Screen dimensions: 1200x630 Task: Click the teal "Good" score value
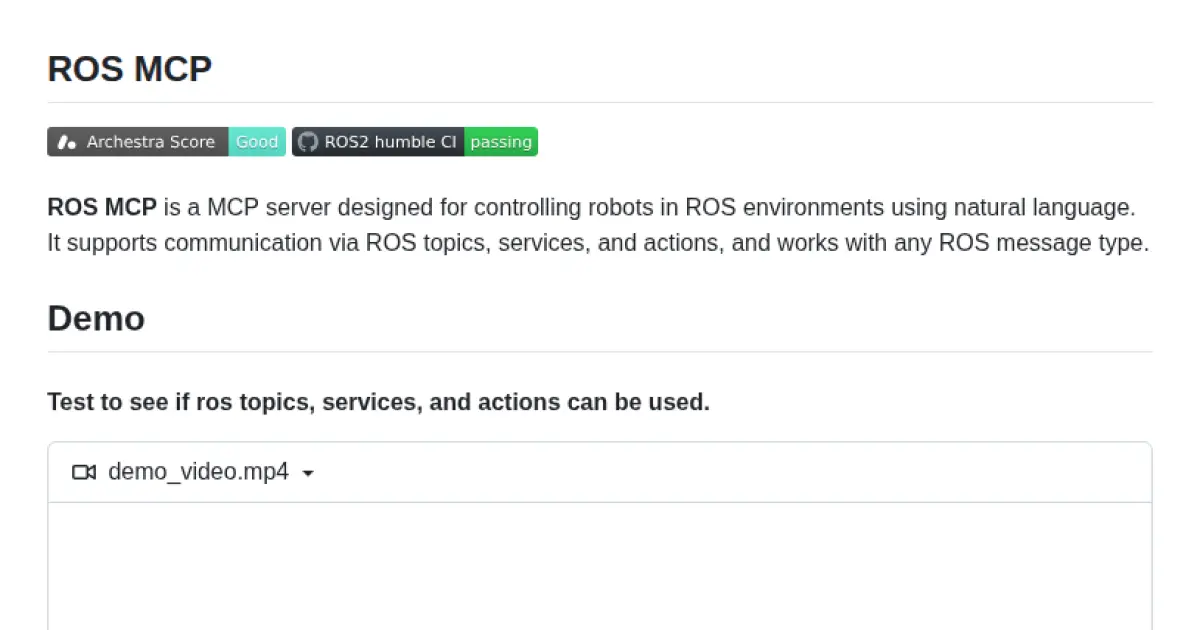[x=257, y=142]
